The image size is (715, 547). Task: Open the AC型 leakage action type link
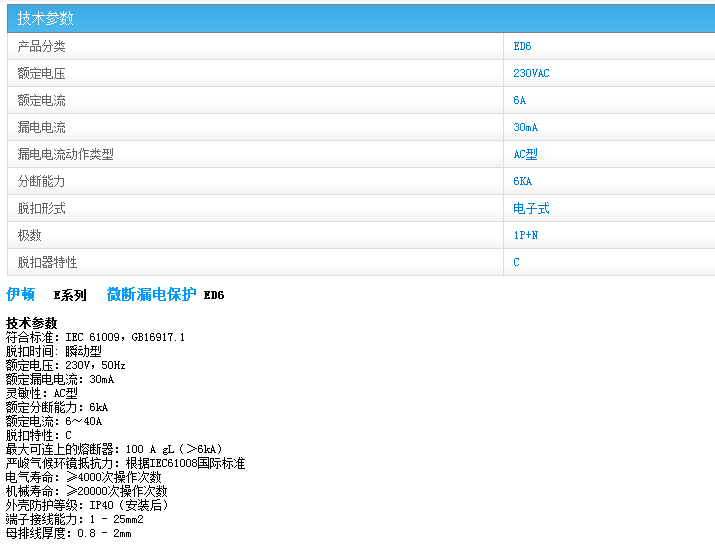[525, 154]
